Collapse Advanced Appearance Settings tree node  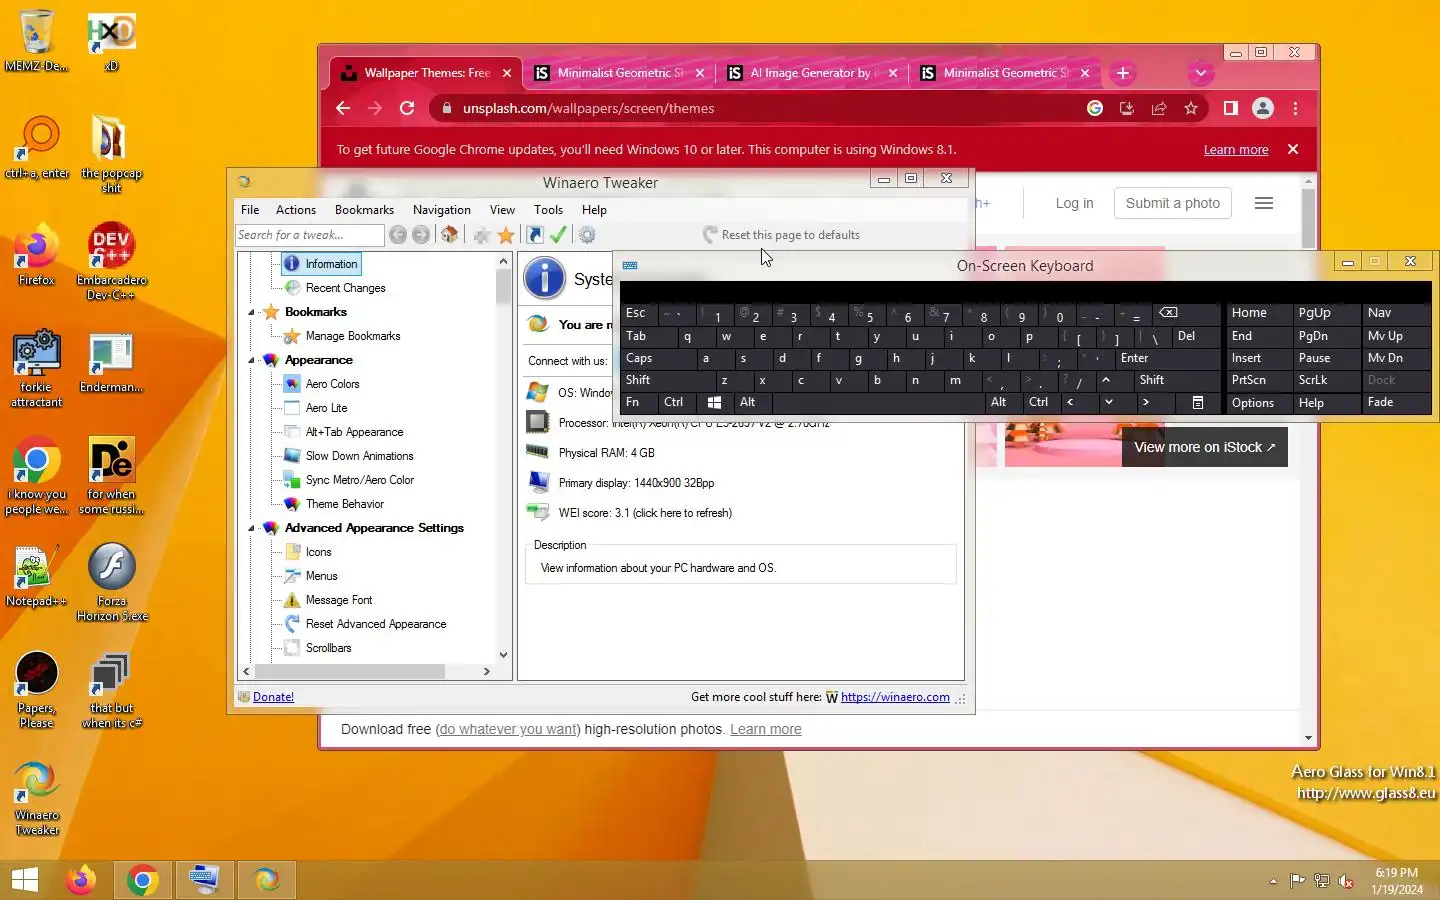pyautogui.click(x=251, y=528)
